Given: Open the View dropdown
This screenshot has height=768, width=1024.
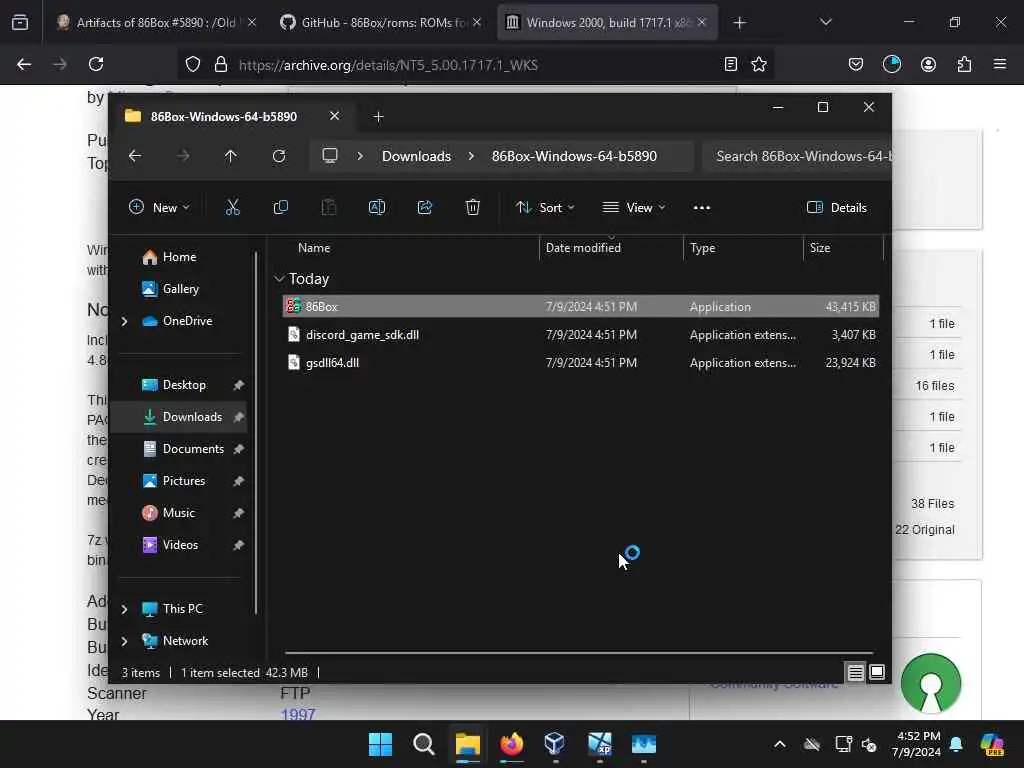Looking at the screenshot, I should [x=633, y=208].
